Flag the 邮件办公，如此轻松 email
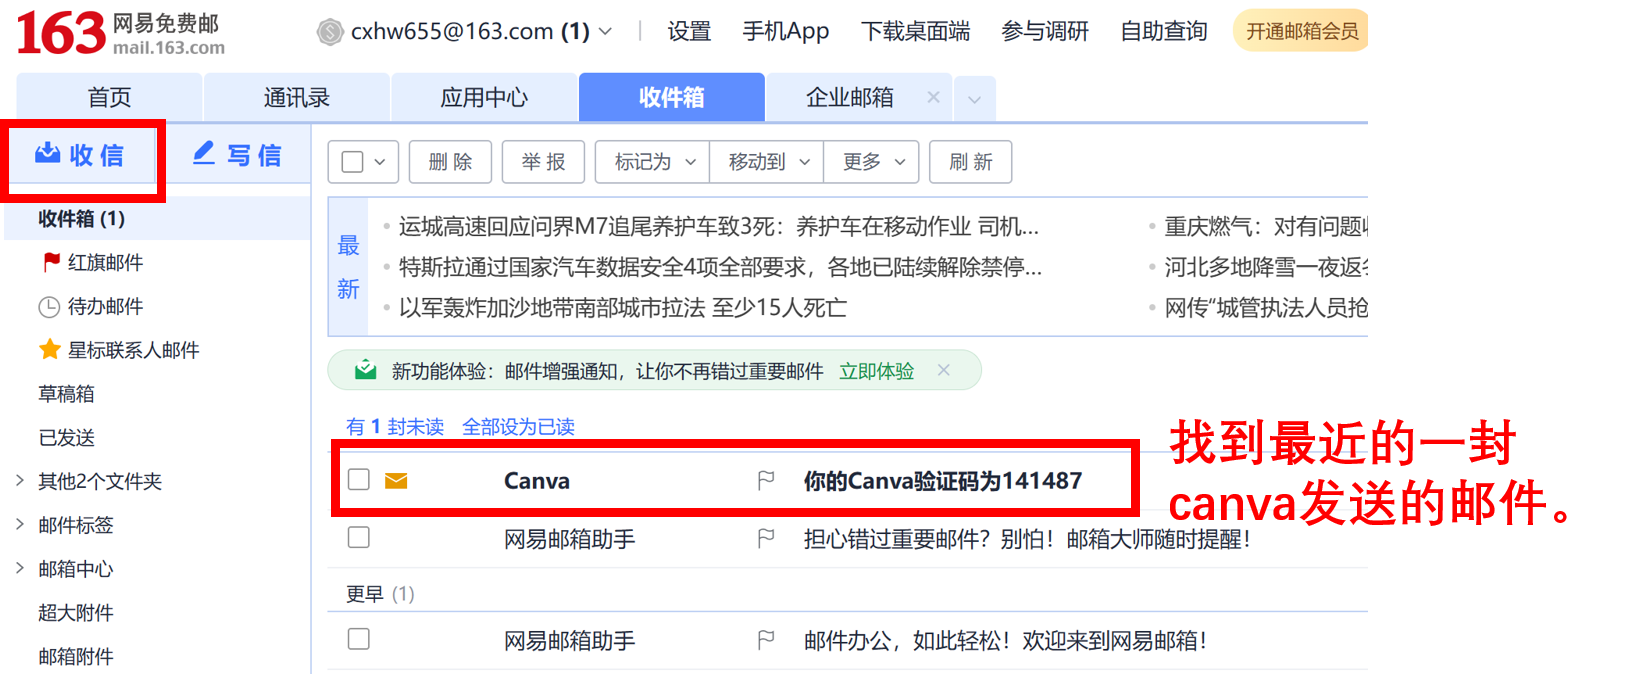Image resolution: width=1628 pixels, height=674 pixels. coord(766,640)
